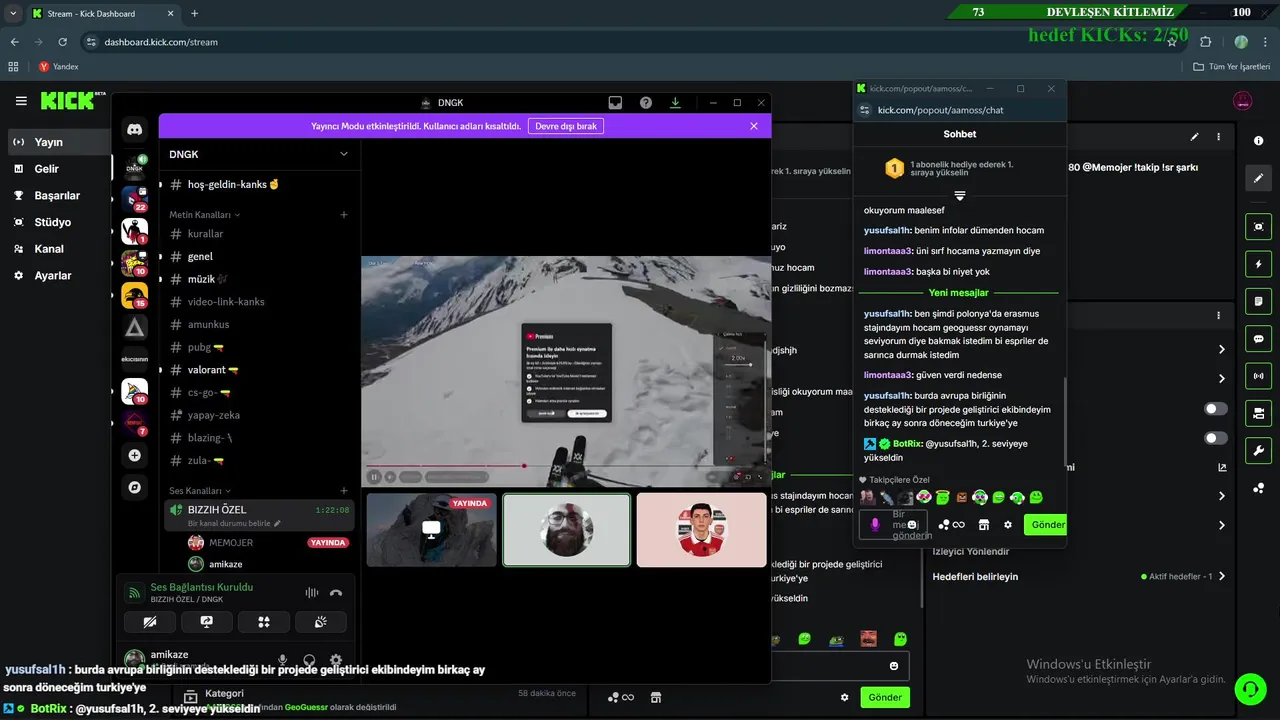Open stream info three-dot menu
The image size is (1280, 720).
pos(1218,137)
